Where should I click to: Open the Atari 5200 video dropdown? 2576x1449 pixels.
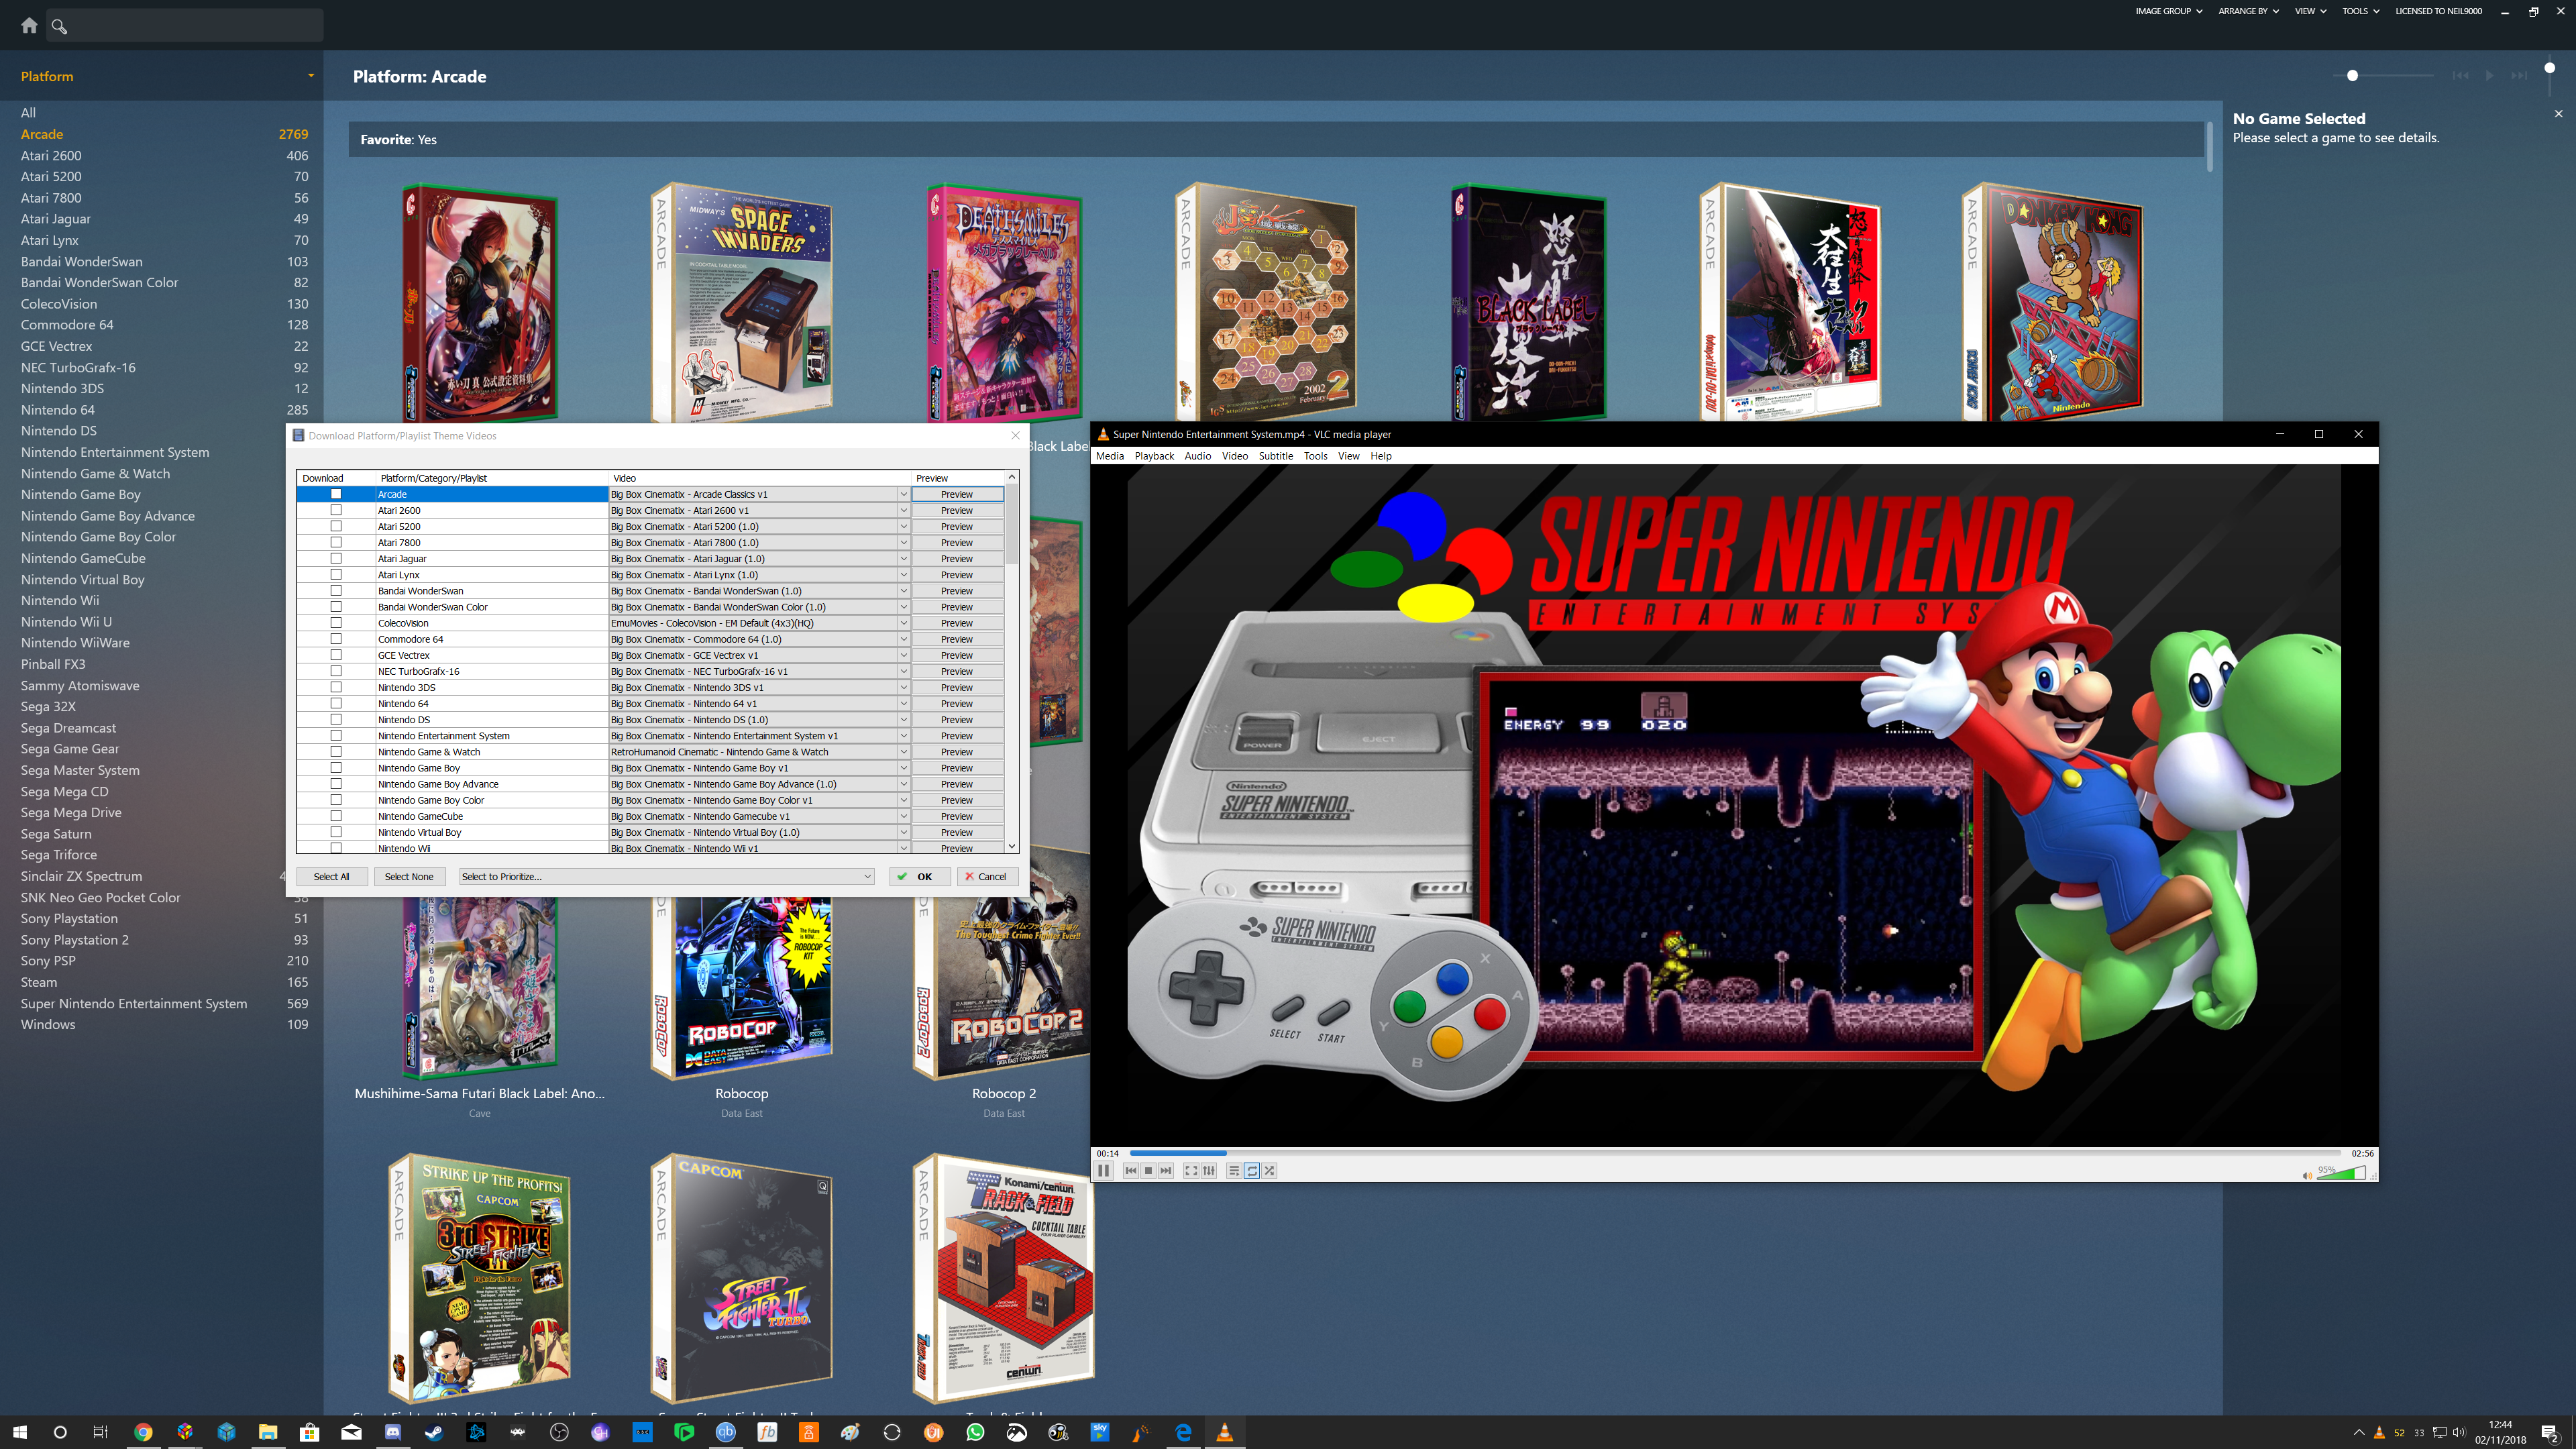pyautogui.click(x=903, y=526)
